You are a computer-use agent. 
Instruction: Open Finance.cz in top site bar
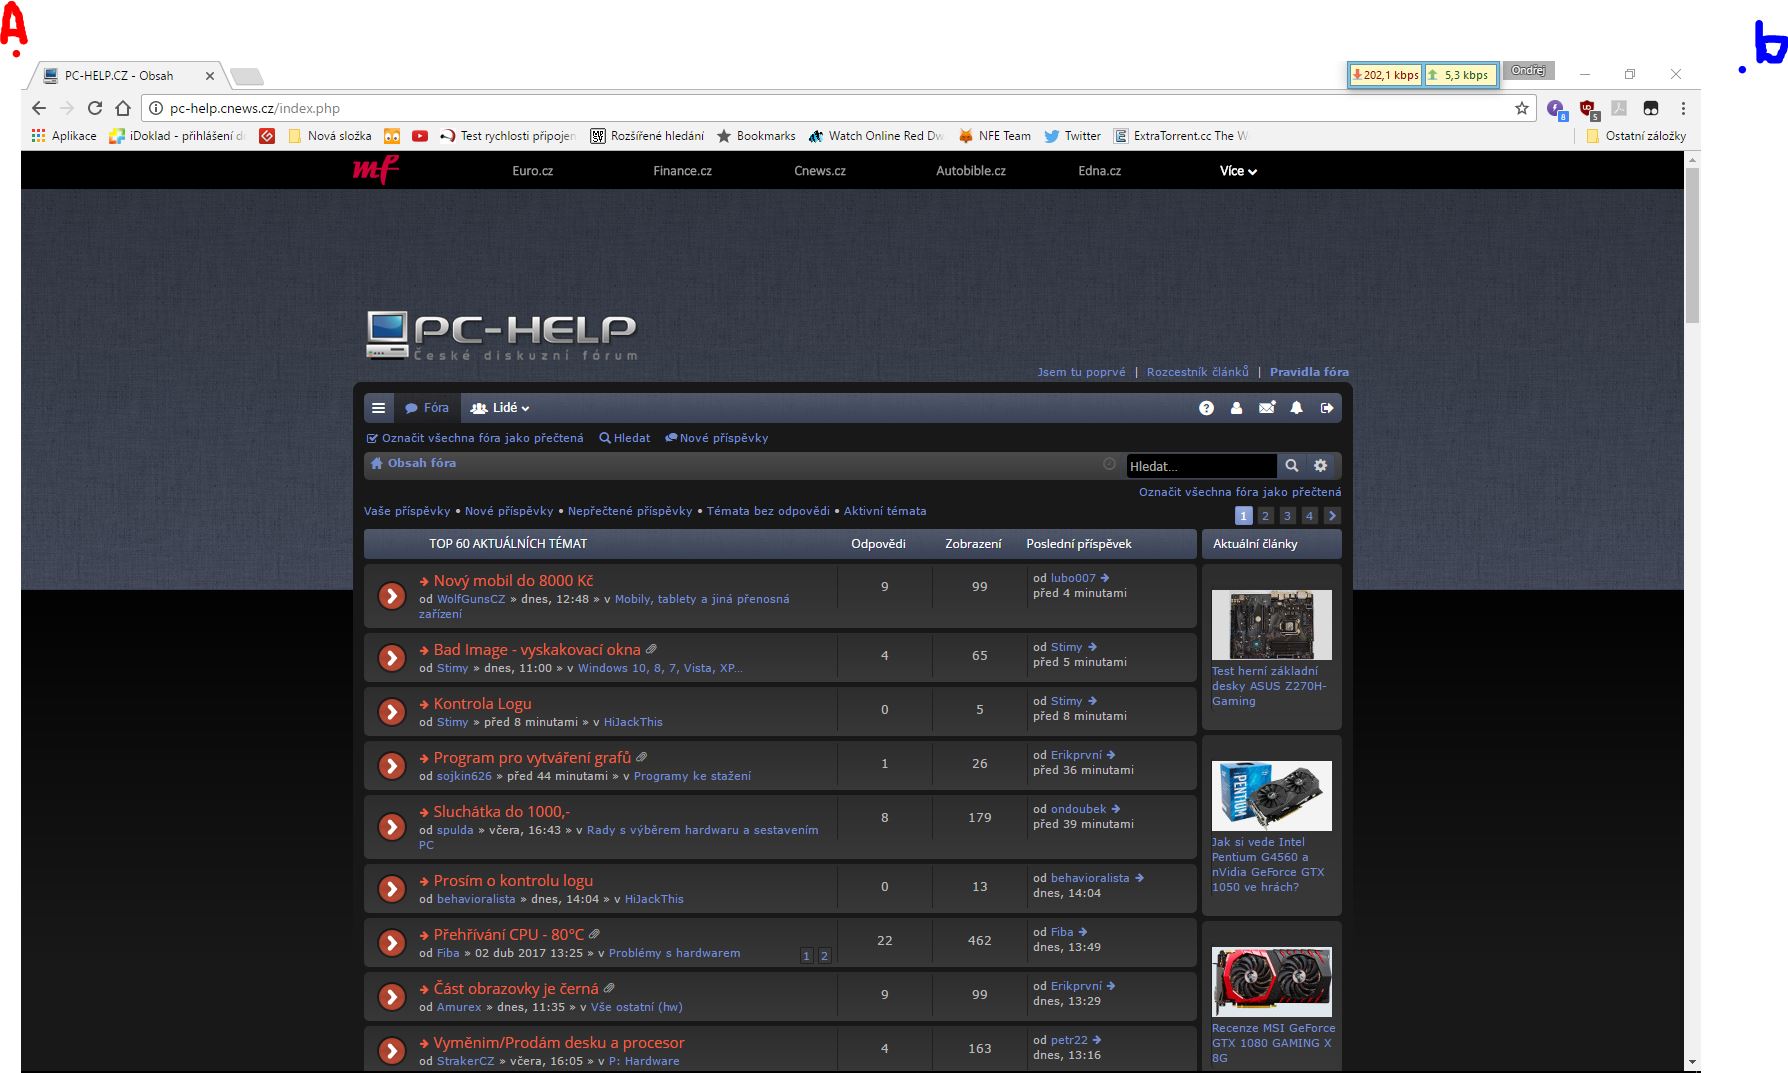683,171
